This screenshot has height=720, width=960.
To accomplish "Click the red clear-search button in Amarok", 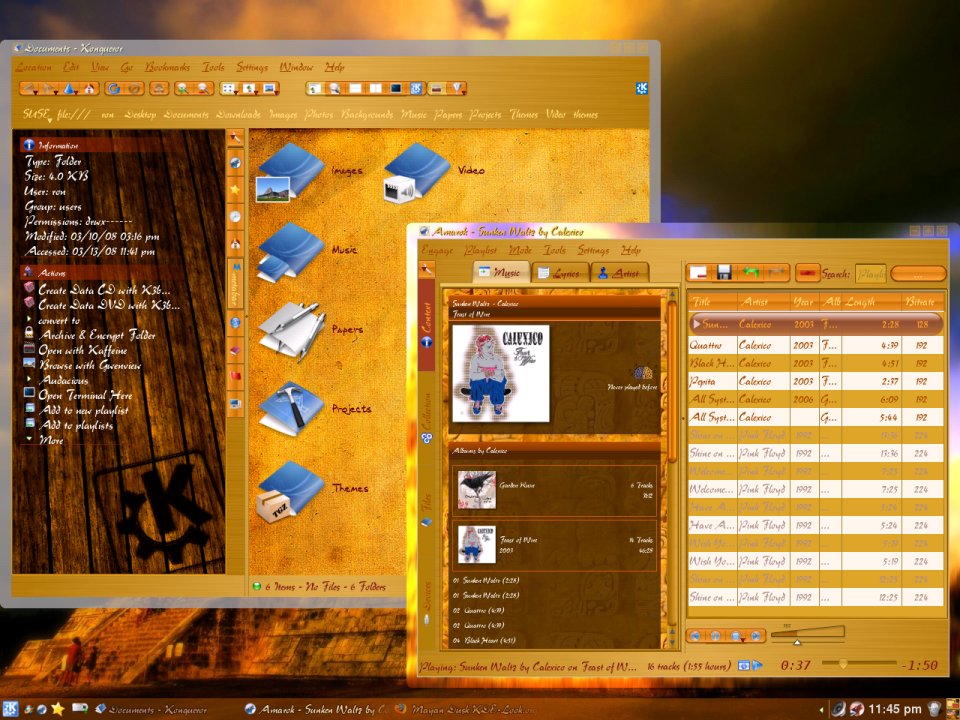I will point(807,273).
